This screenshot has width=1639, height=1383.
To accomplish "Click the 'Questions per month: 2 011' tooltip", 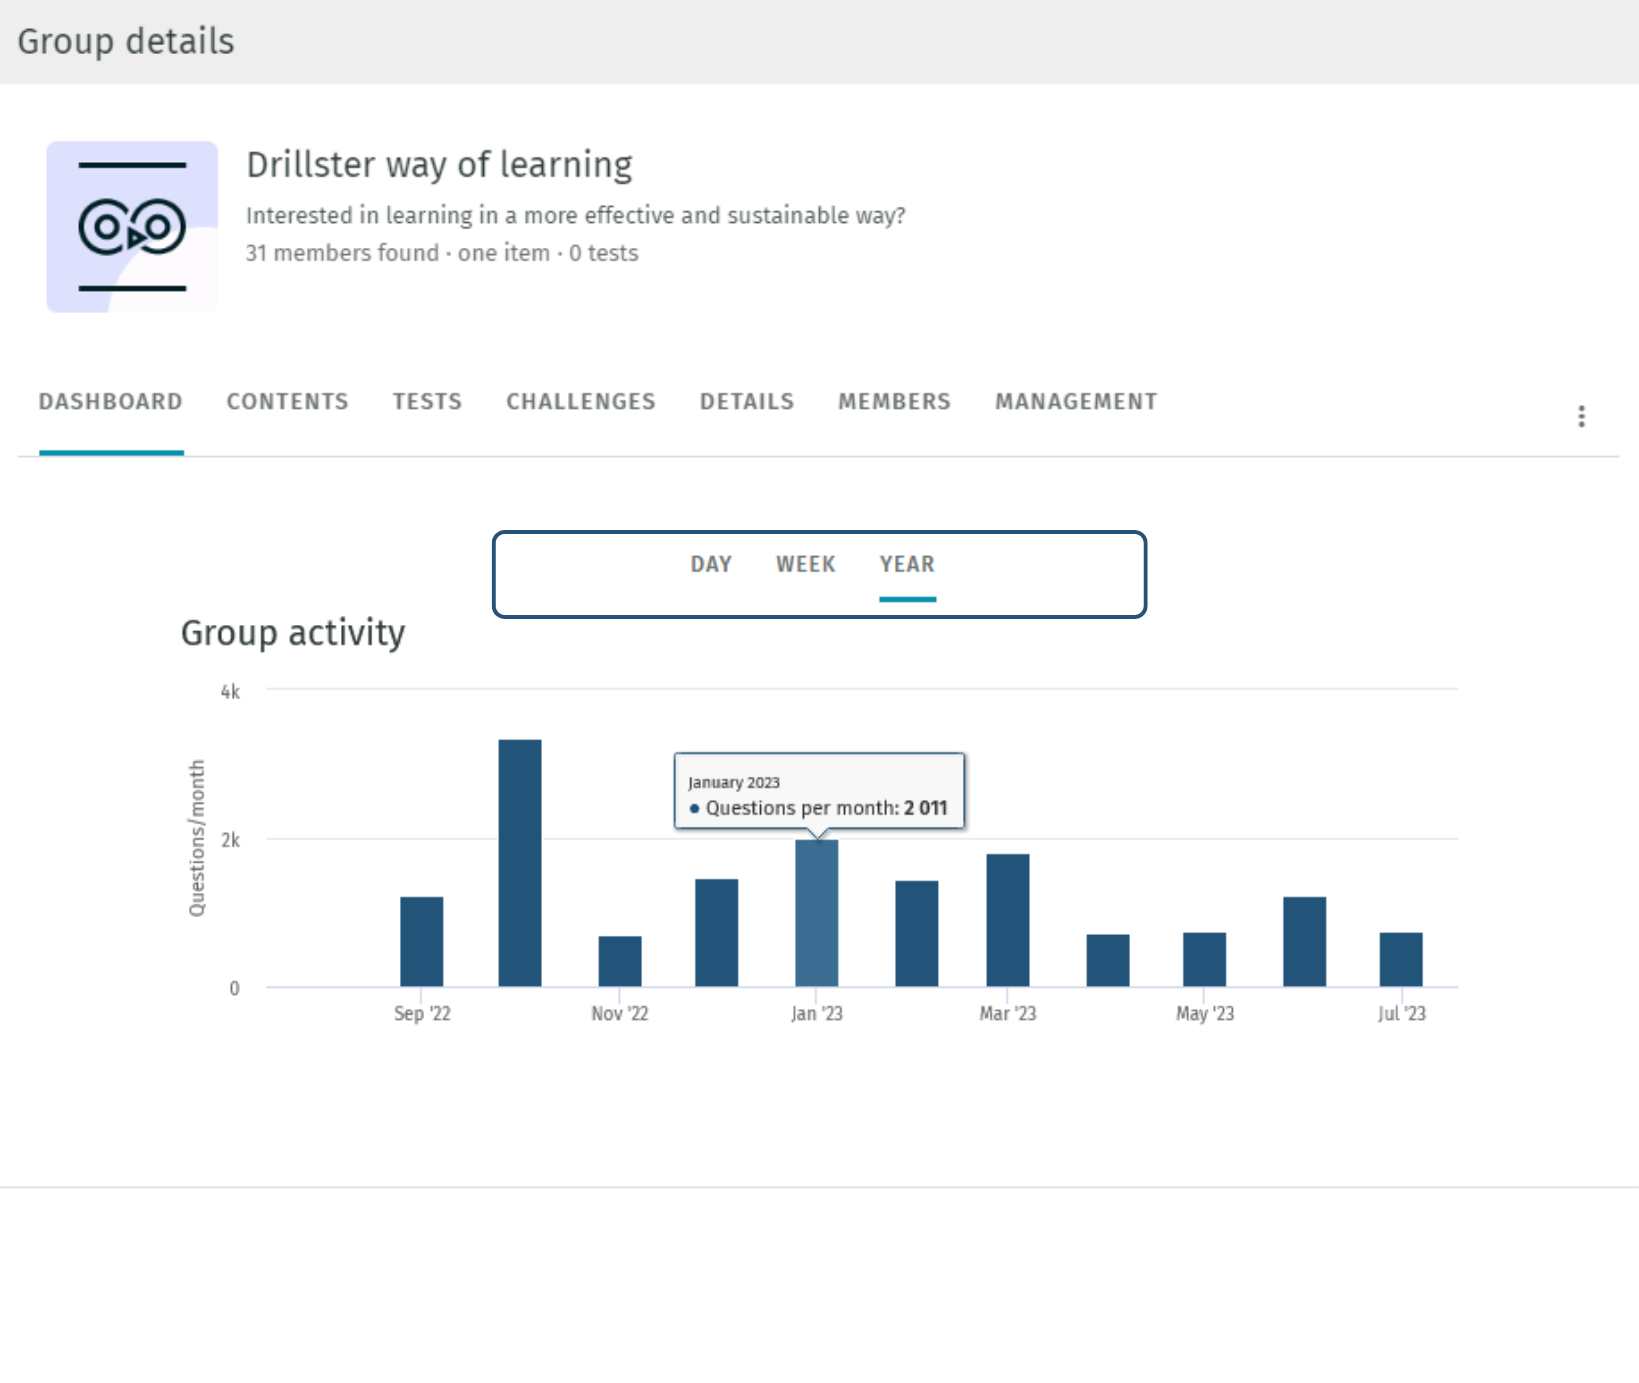I will point(819,791).
